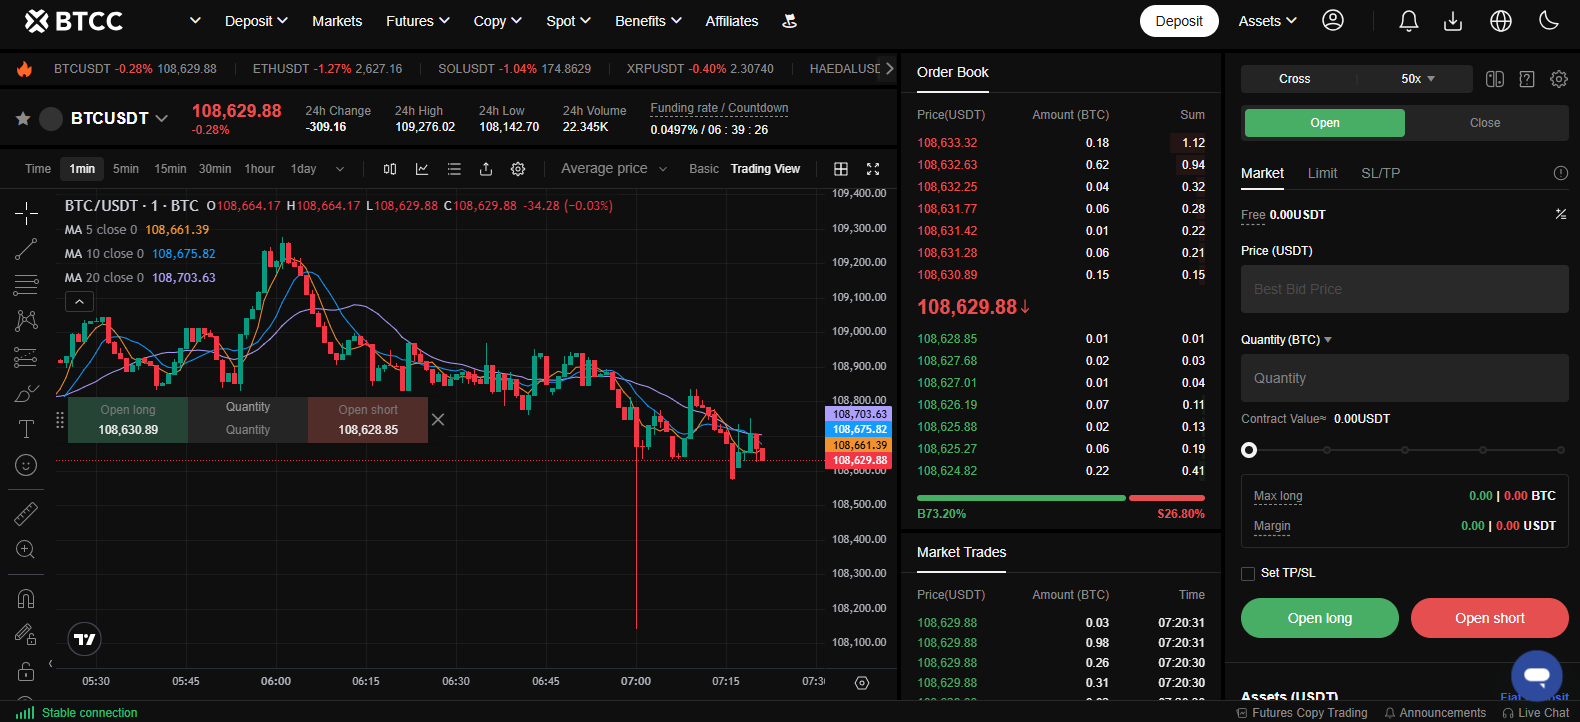Expand more timeframe options after 1day

click(x=340, y=169)
